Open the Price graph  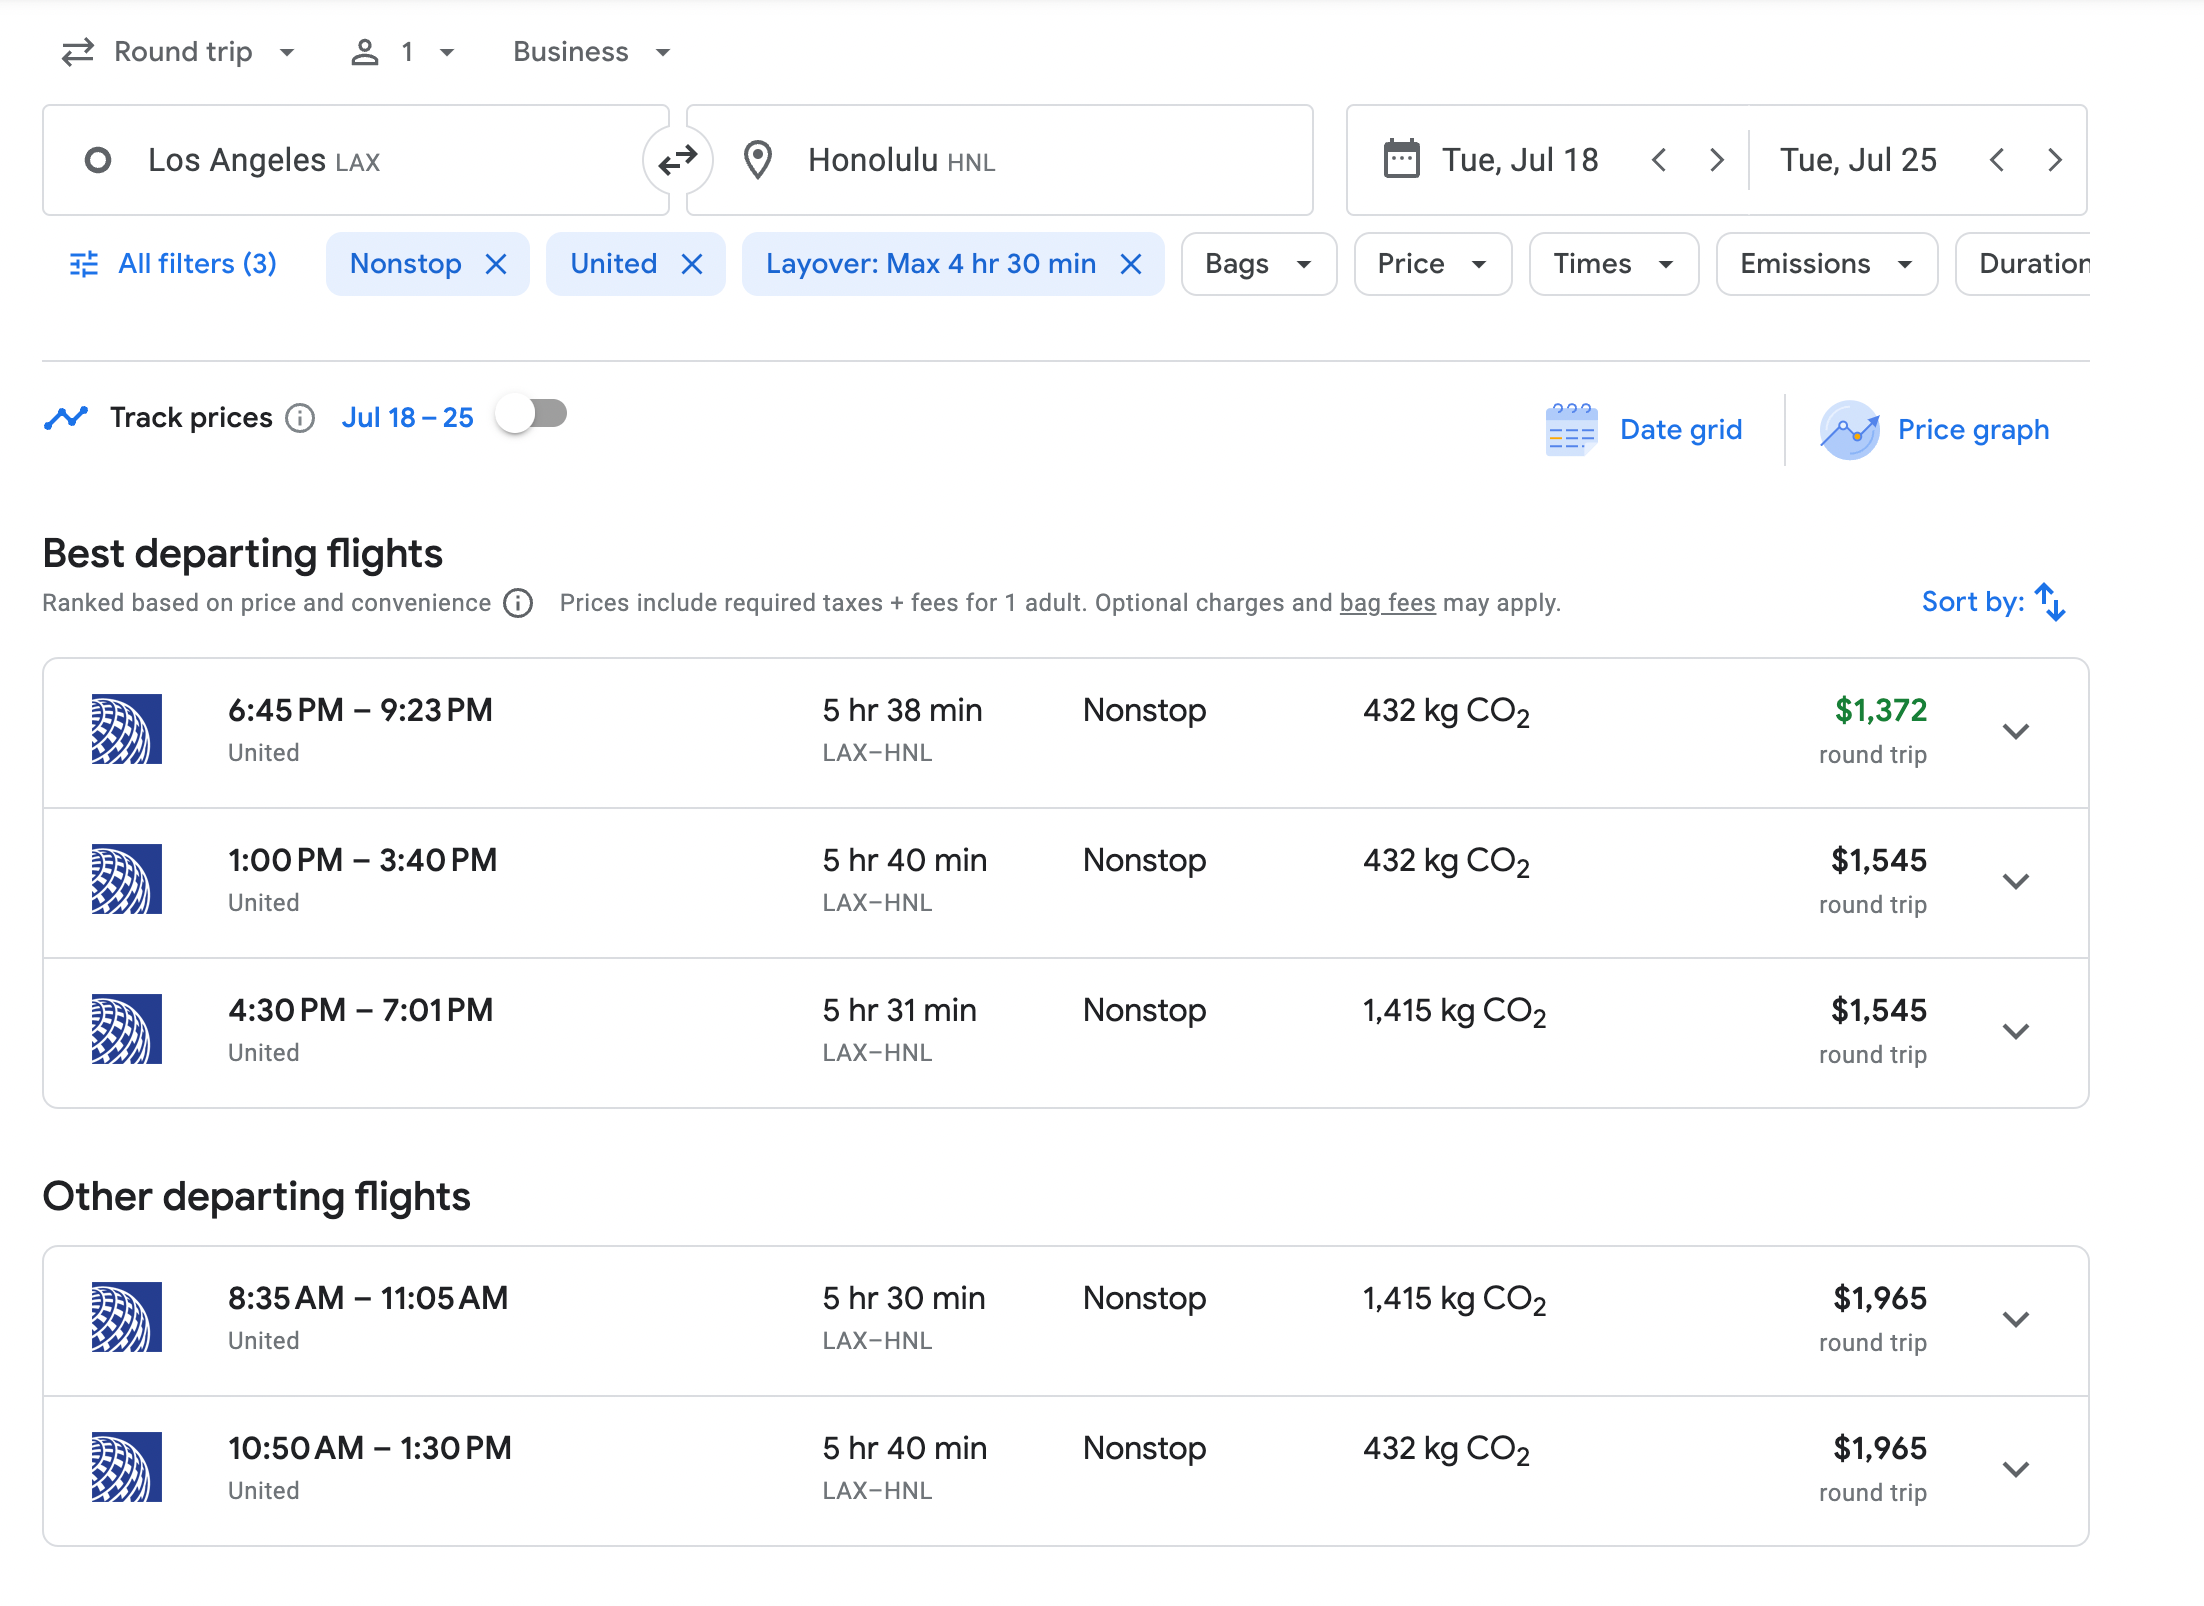coord(1935,430)
